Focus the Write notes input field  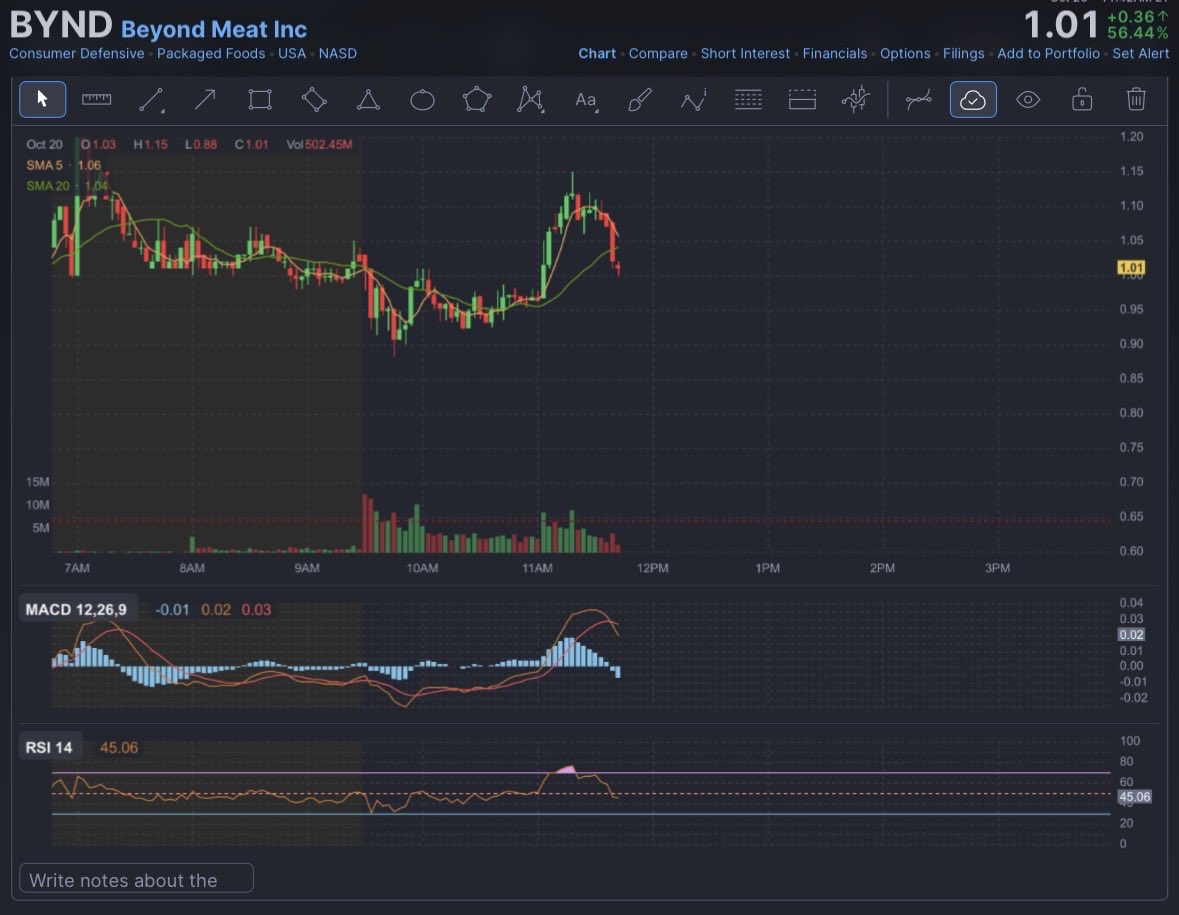136,878
